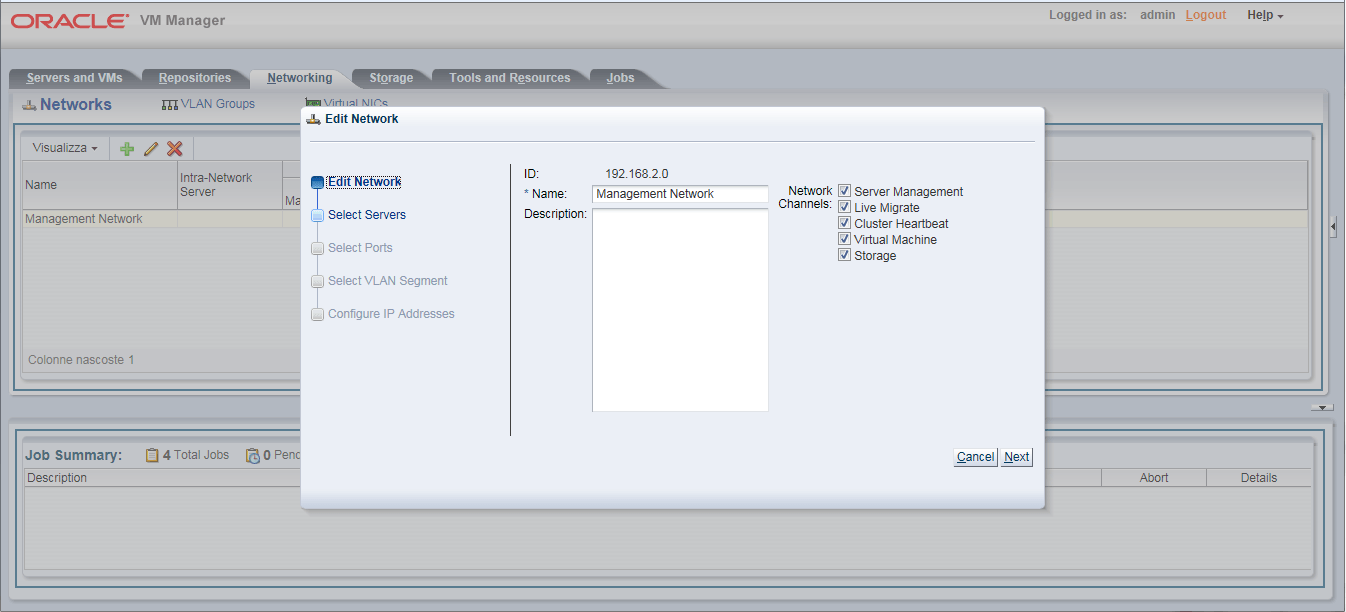Click the Edit Network dialog title icon
Viewport: 1346px width, 612px height.
tap(314, 119)
